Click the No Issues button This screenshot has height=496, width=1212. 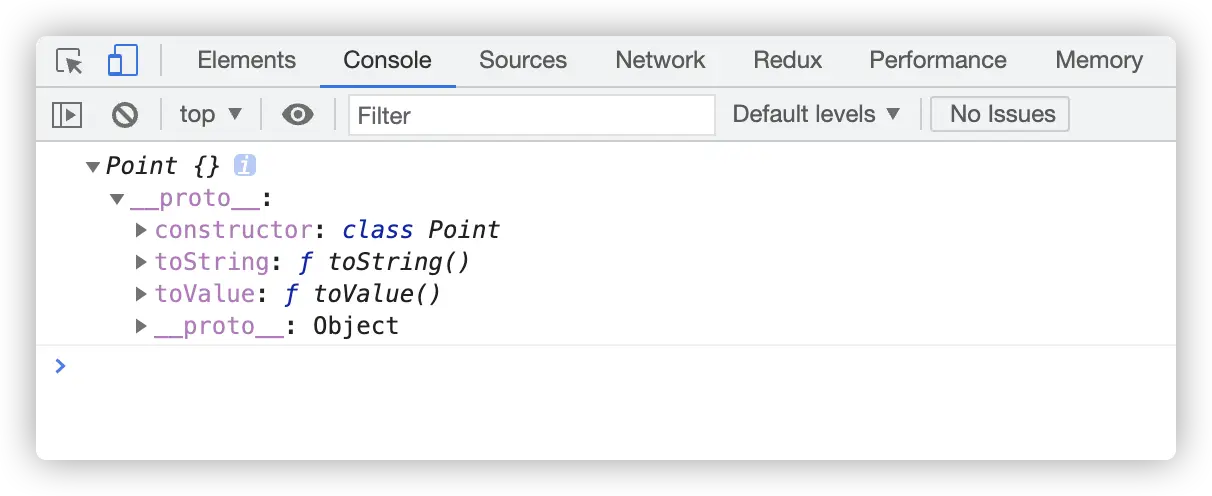[1000, 115]
